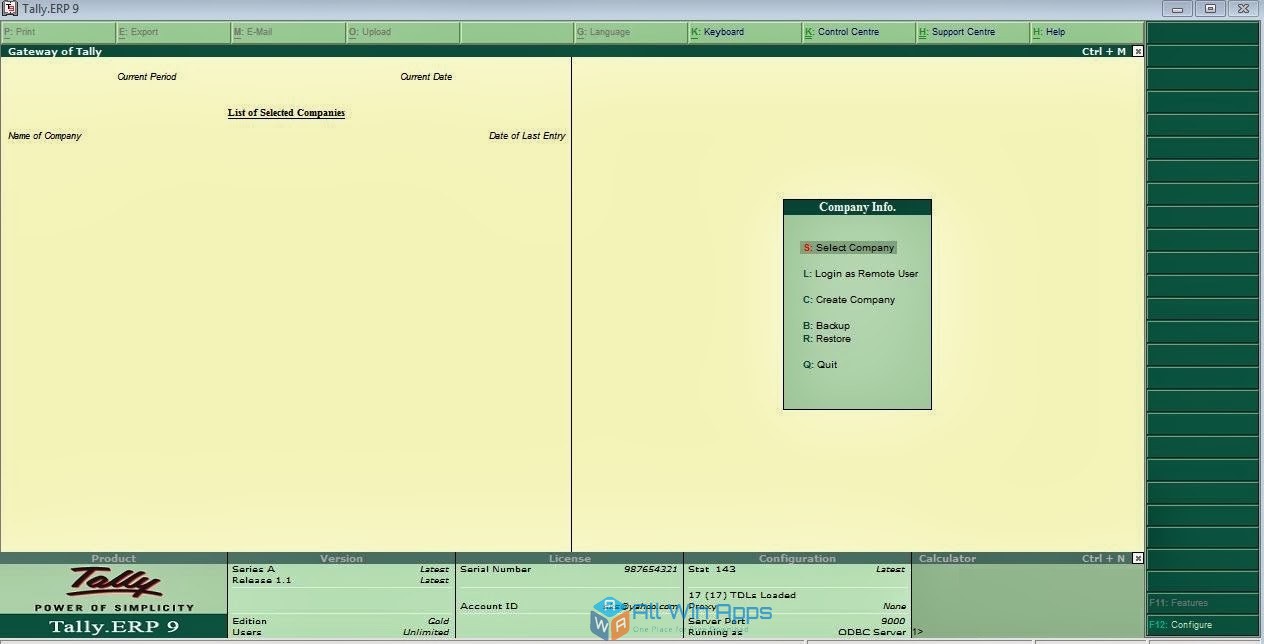Click the Series A version text
This screenshot has height=644, width=1264.
click(x=253, y=569)
